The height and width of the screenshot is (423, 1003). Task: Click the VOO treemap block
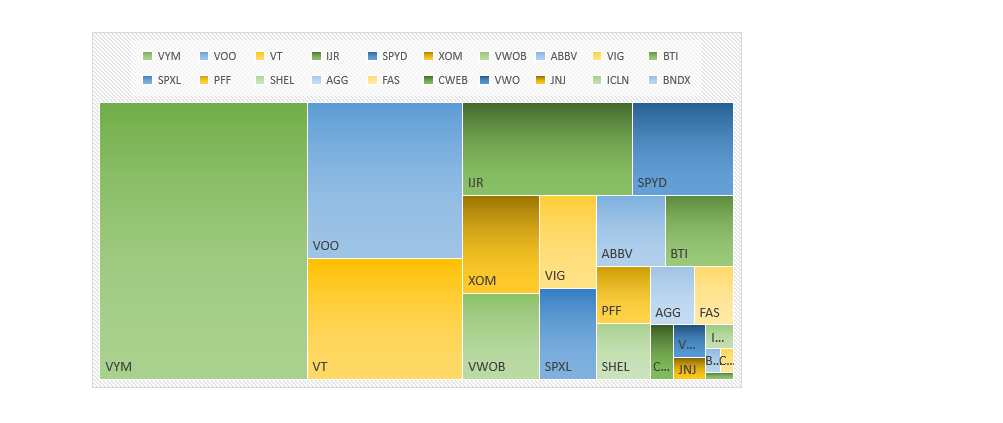tap(384, 180)
